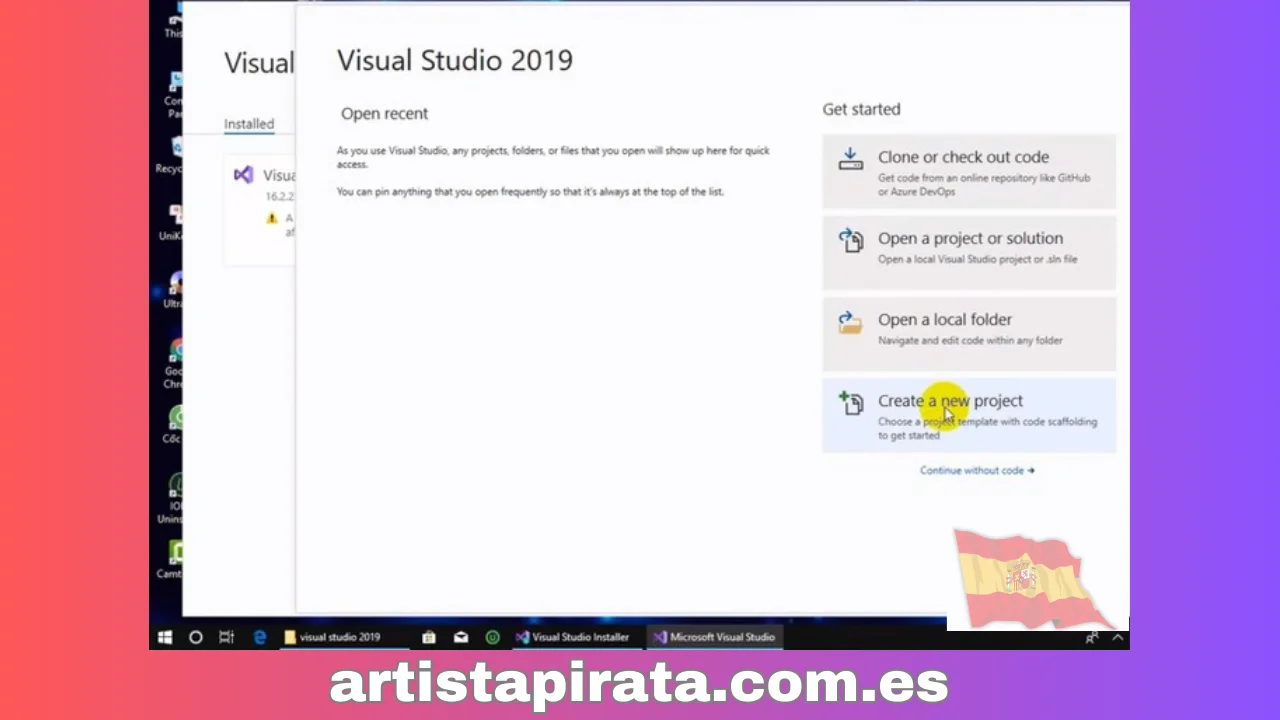Choose Open a project or solution
This screenshot has height=720, width=1280.
(969, 252)
